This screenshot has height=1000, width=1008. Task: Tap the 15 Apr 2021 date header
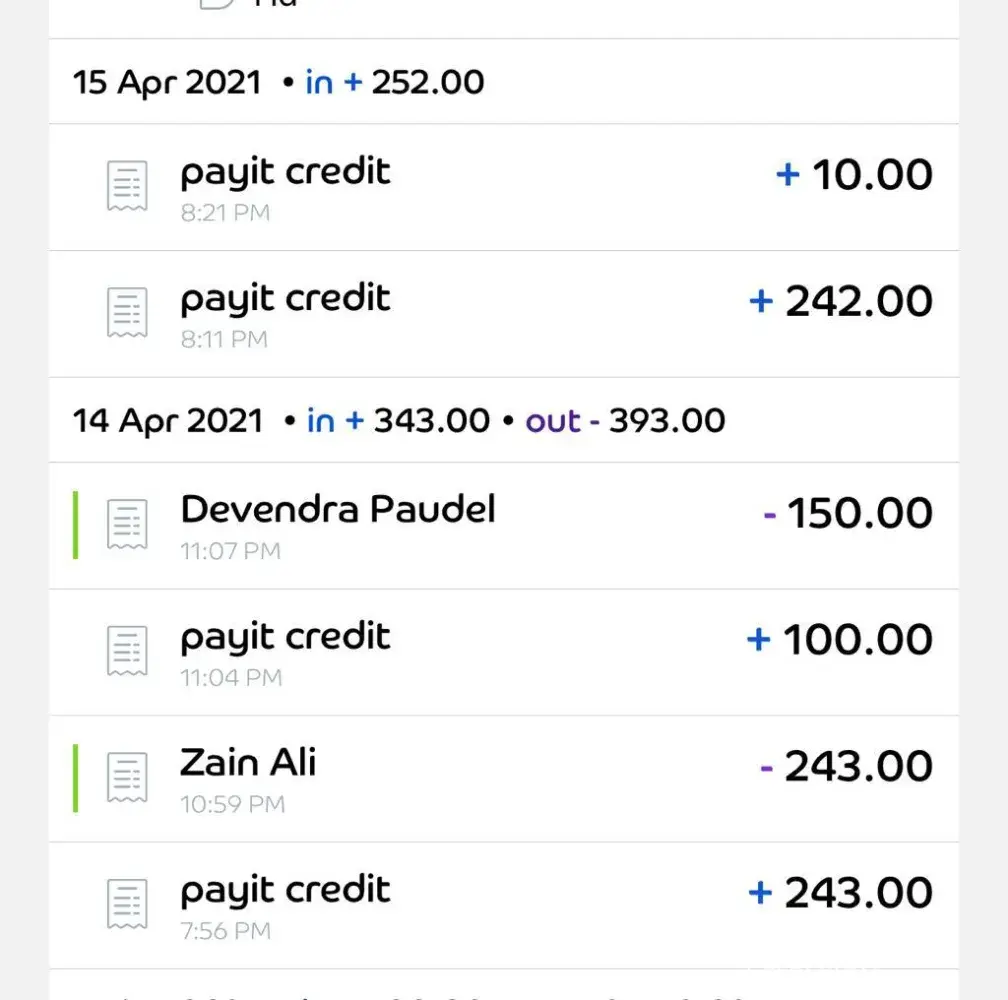(x=167, y=82)
